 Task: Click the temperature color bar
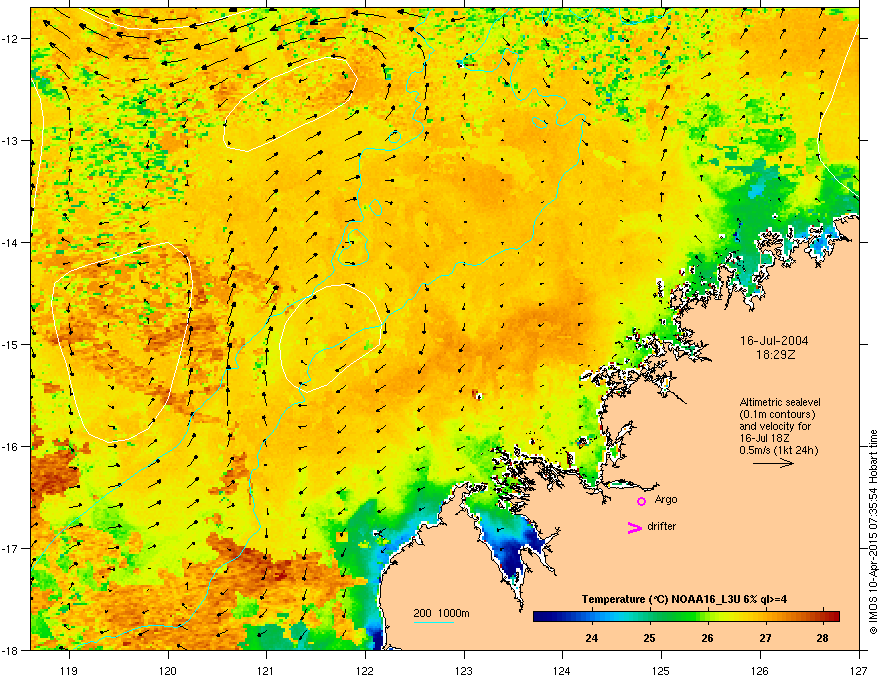click(x=686, y=616)
